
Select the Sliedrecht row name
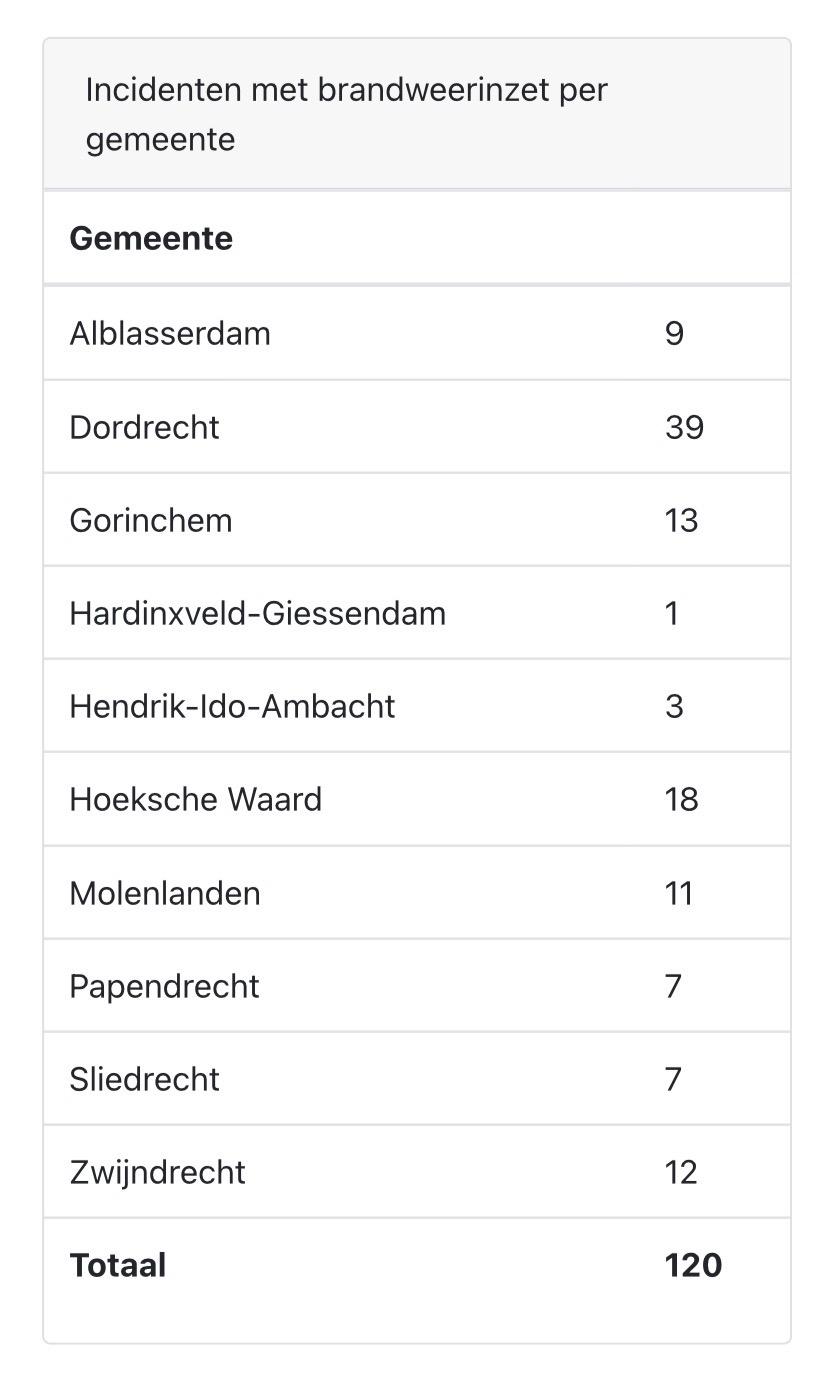(x=144, y=1079)
